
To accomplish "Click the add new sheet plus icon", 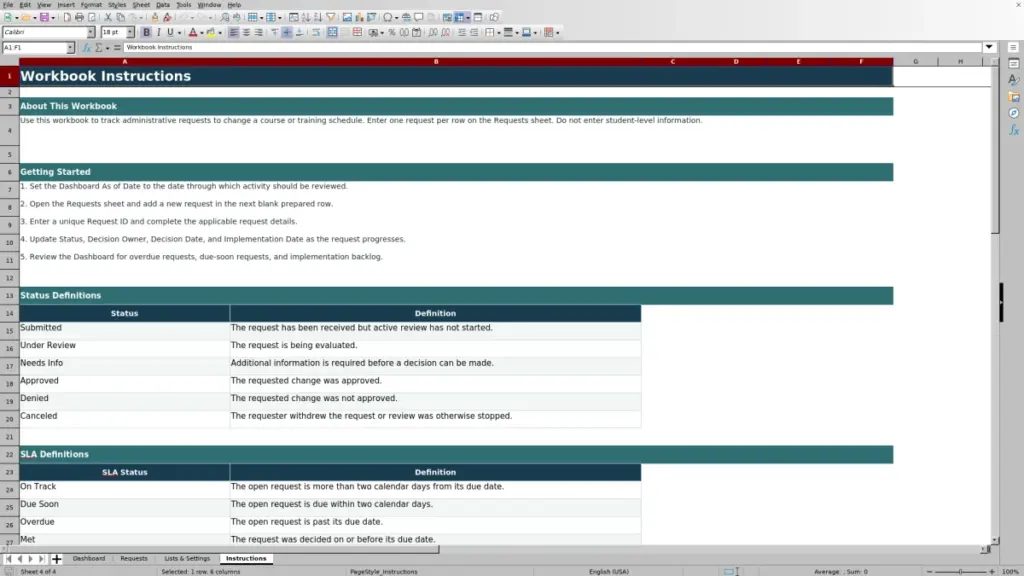I will 56,559.
